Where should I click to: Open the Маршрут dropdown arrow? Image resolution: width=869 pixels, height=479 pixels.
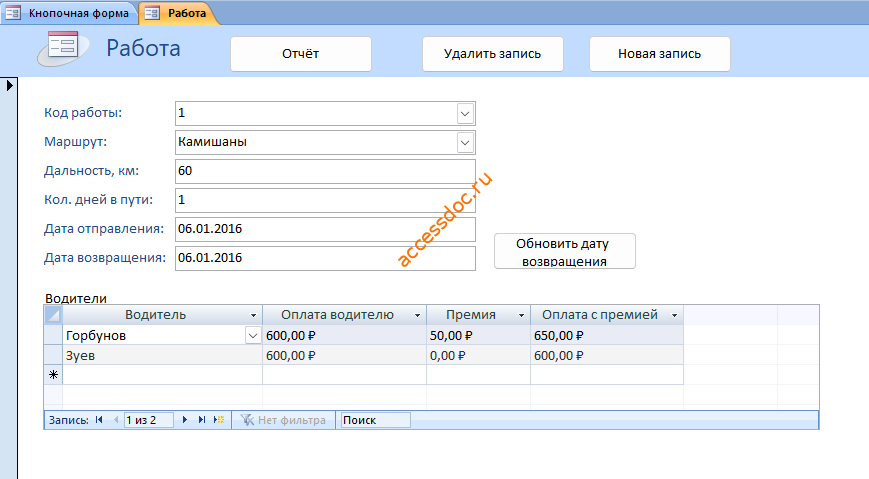[465, 142]
